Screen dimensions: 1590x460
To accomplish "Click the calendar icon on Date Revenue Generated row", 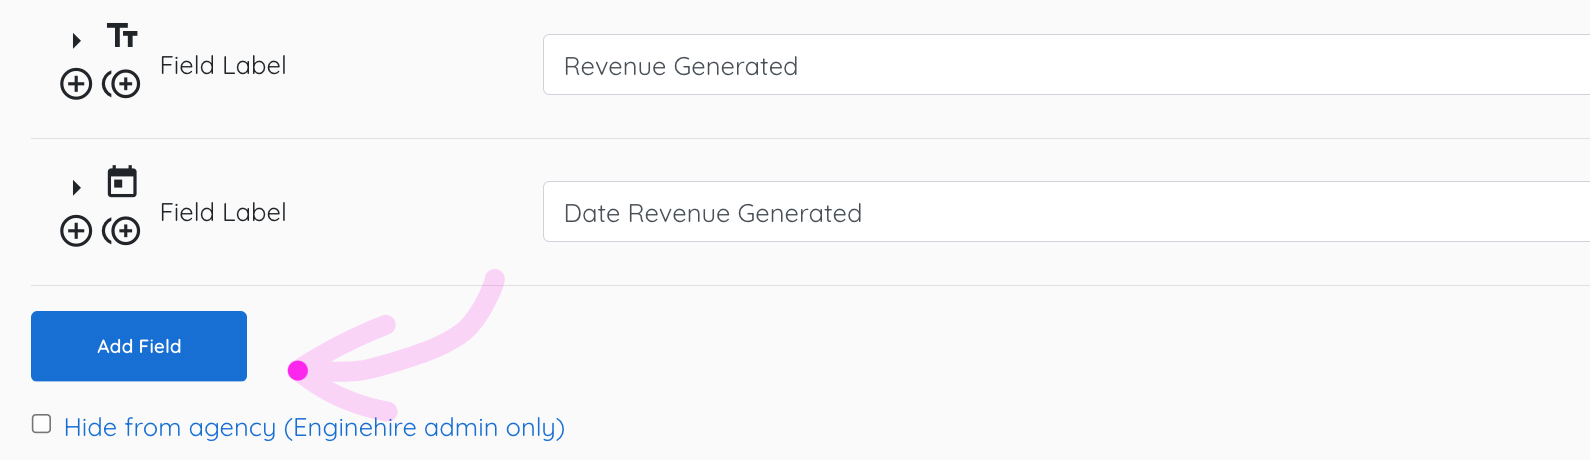I will click(x=122, y=182).
